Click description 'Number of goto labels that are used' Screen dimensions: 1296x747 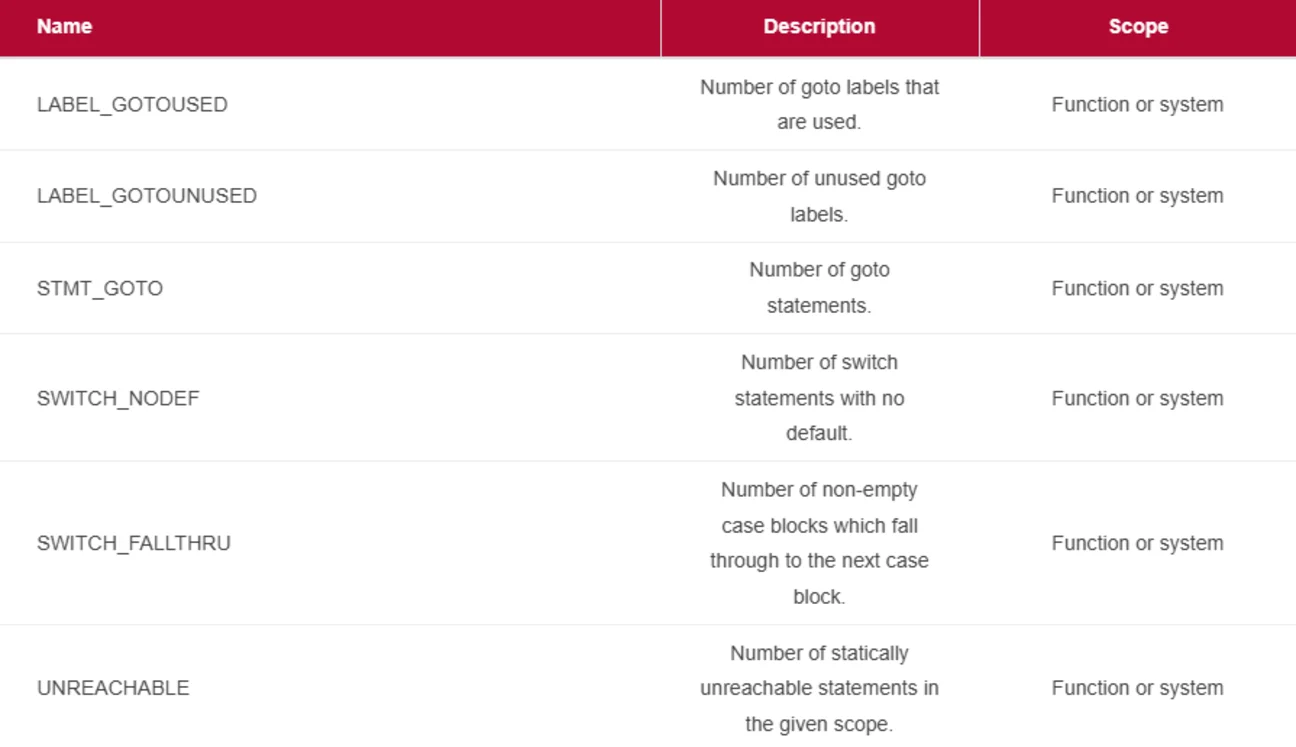[819, 104]
